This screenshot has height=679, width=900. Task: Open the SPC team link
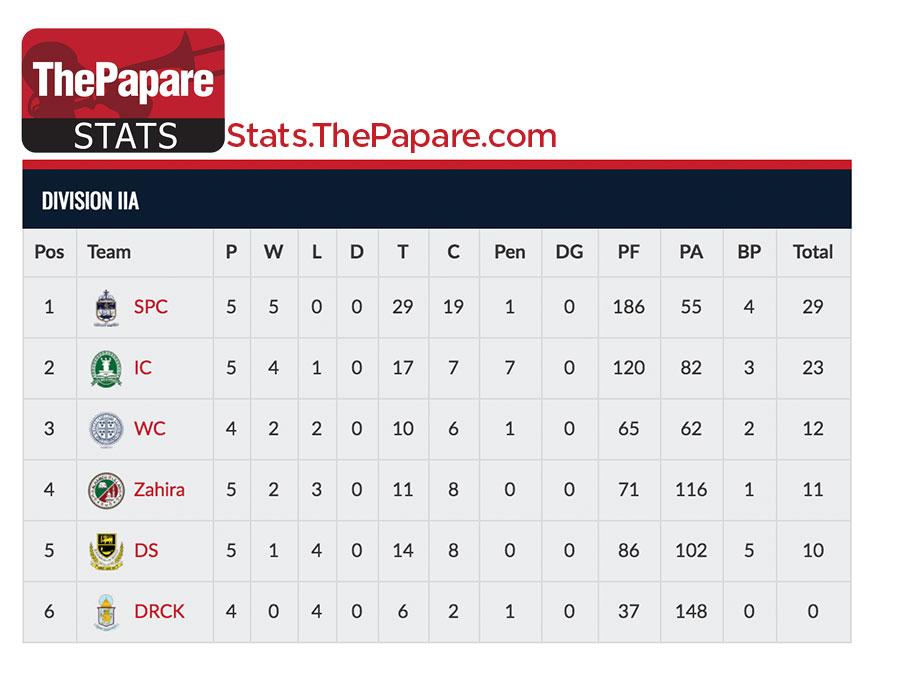click(150, 306)
